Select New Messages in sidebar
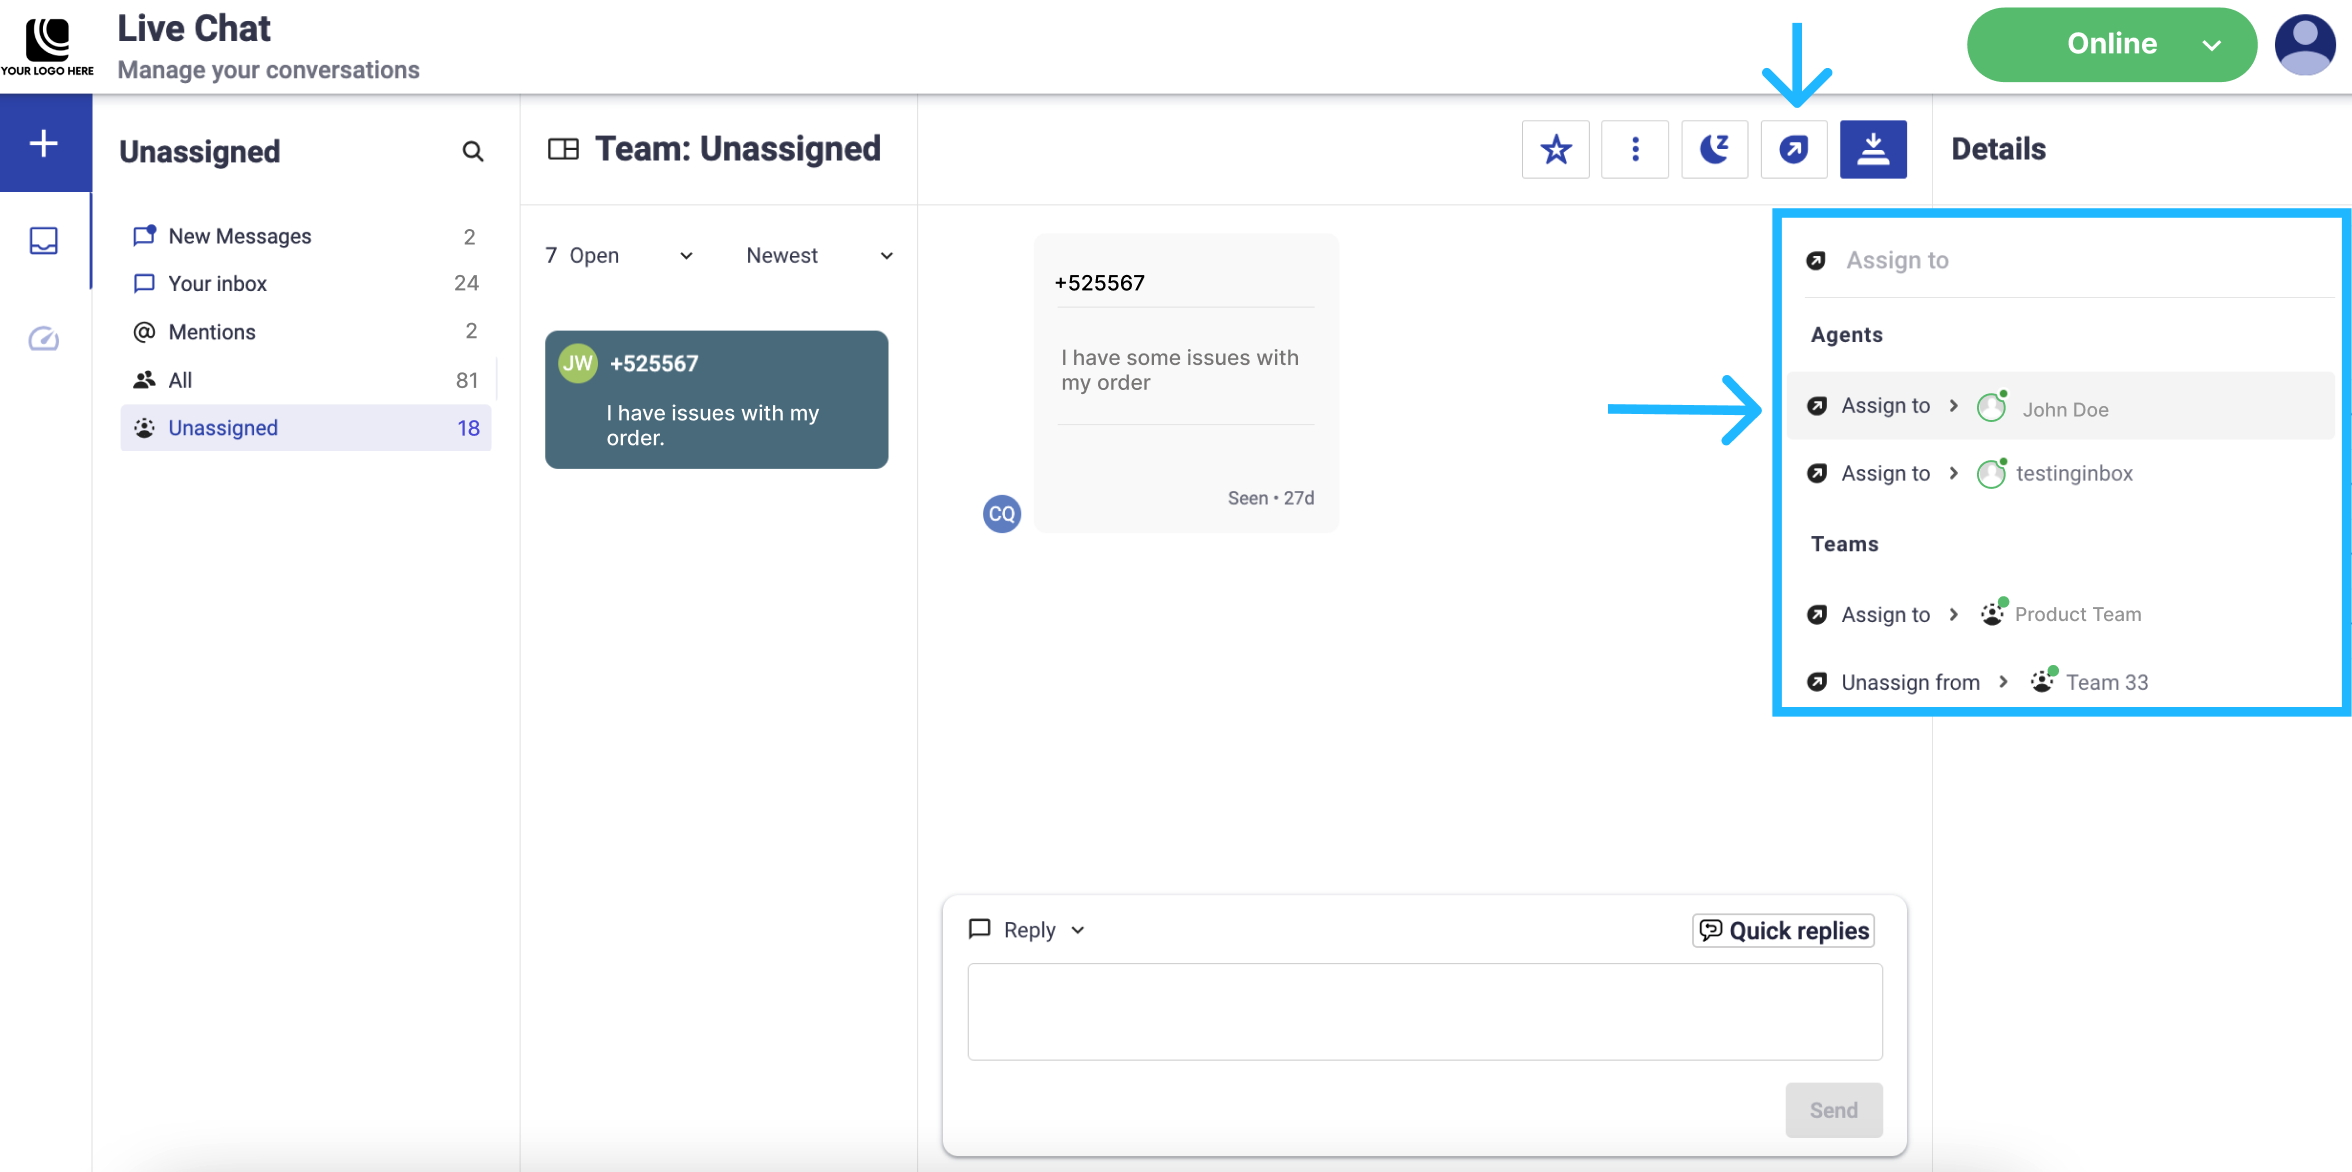This screenshot has height=1172, width=2352. click(x=240, y=236)
